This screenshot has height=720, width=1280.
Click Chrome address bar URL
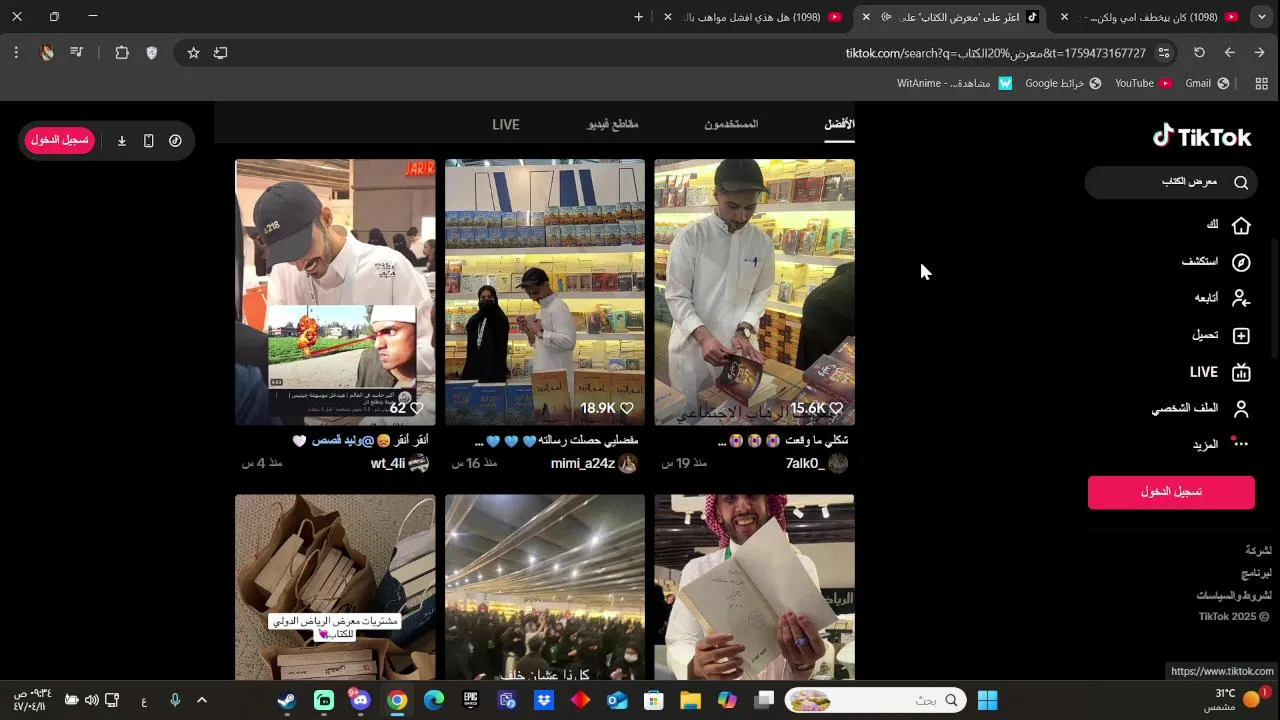pos(995,53)
